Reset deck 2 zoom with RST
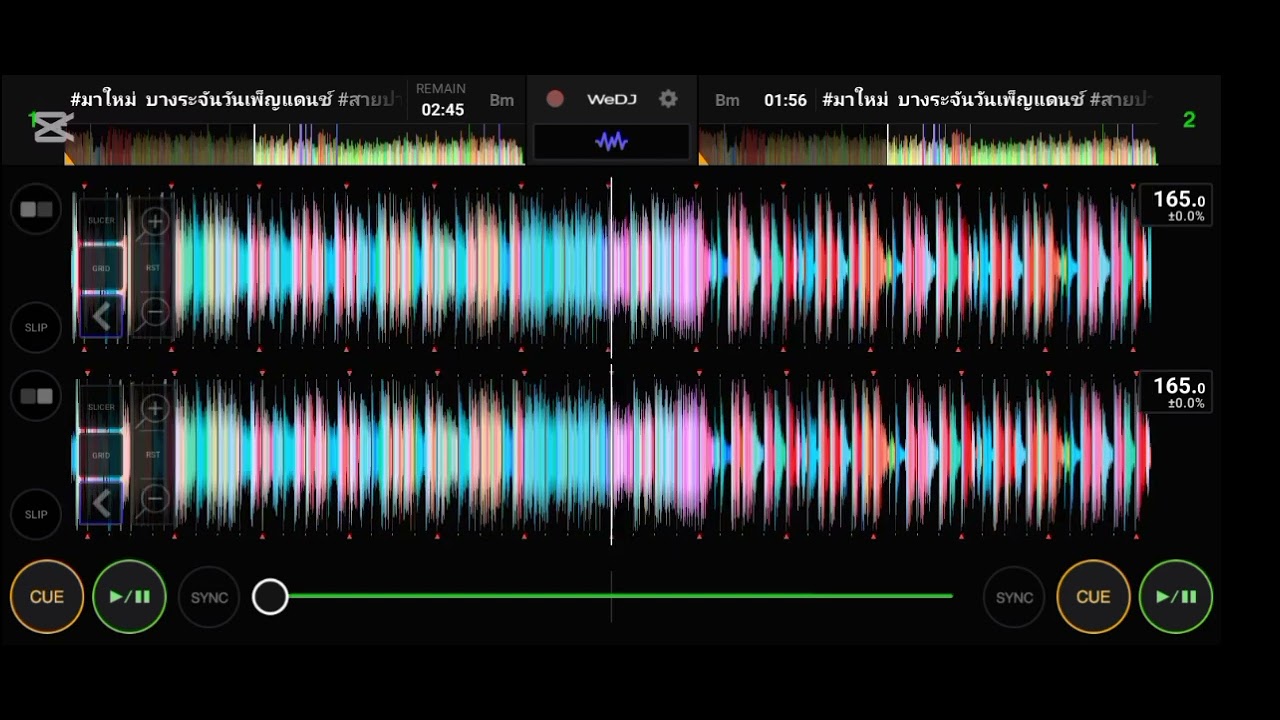This screenshot has width=1280, height=720. point(153,455)
